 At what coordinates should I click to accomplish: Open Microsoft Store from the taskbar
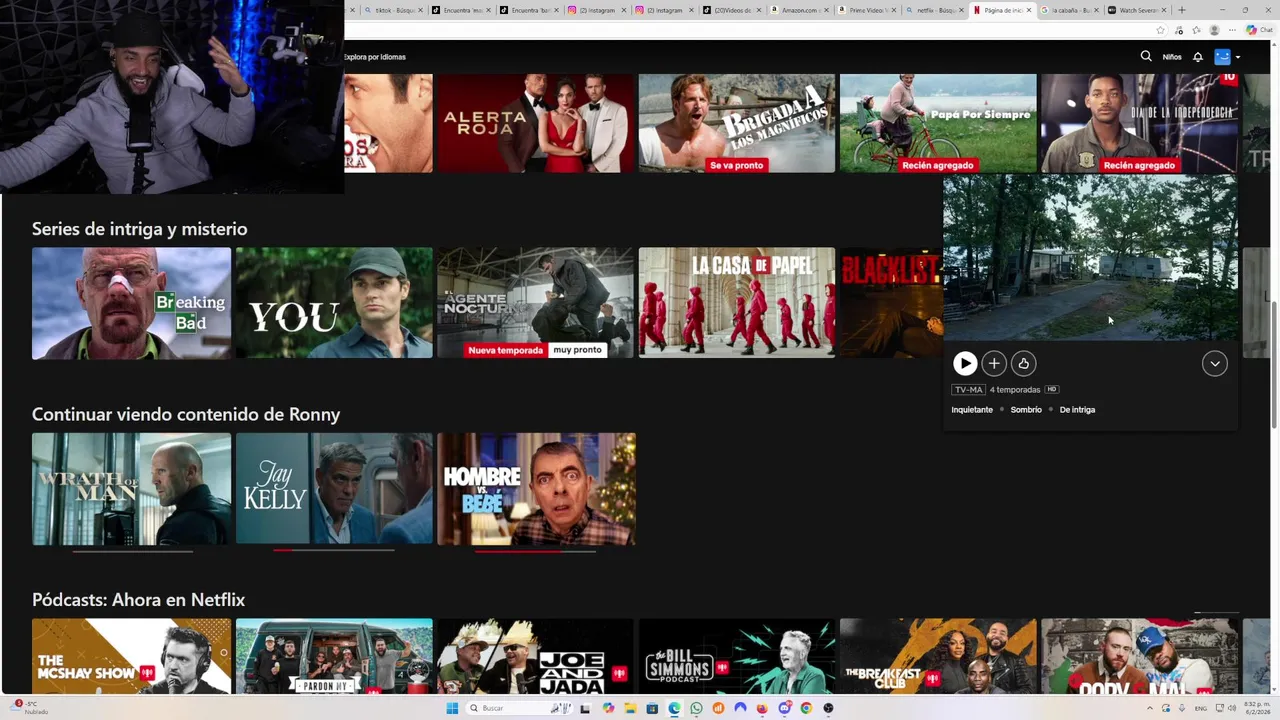652,708
